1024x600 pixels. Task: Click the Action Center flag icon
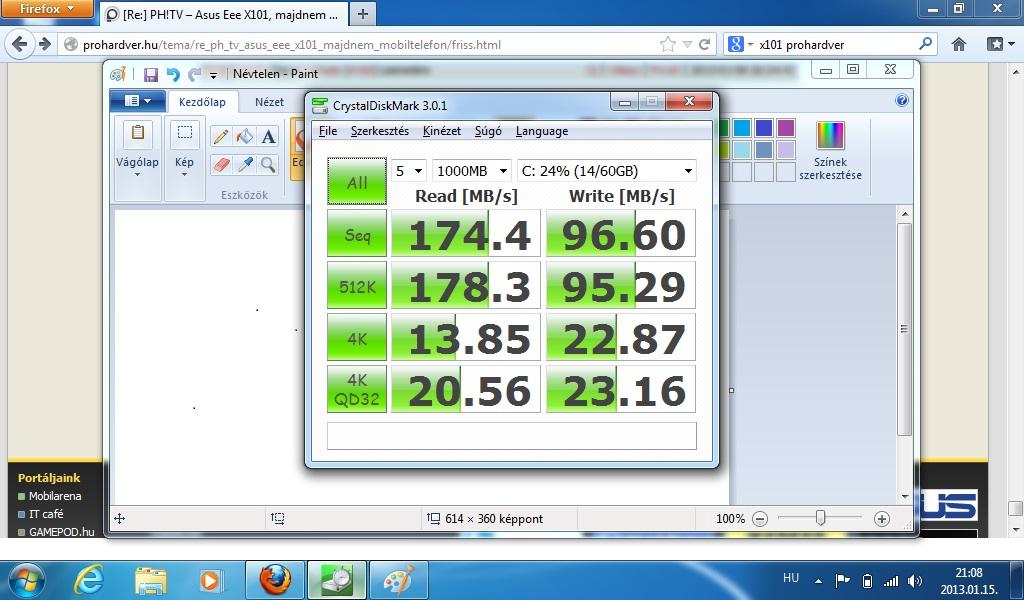pos(842,581)
